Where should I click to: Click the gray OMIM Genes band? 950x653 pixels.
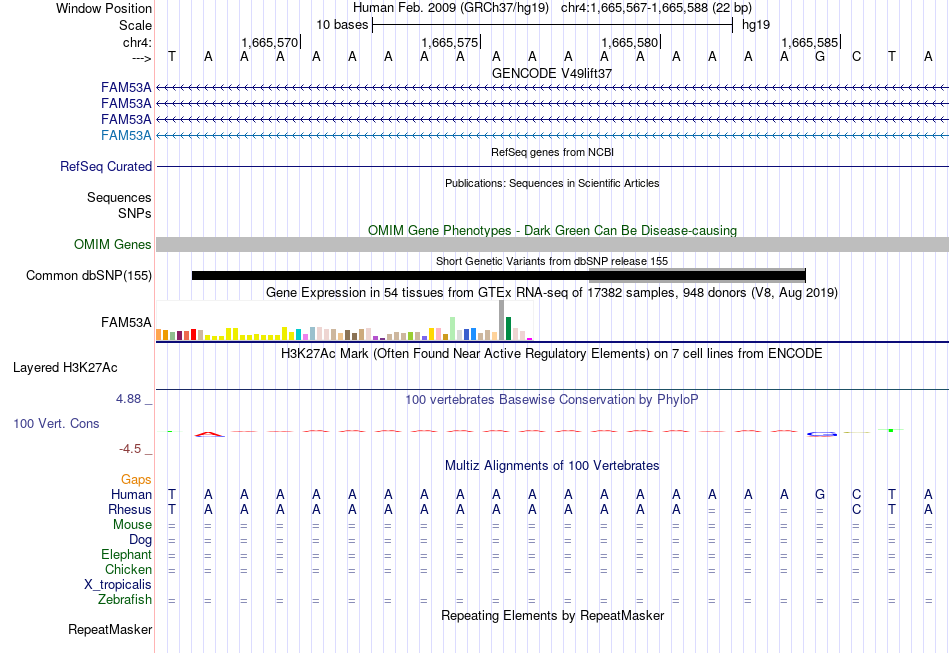(552, 244)
